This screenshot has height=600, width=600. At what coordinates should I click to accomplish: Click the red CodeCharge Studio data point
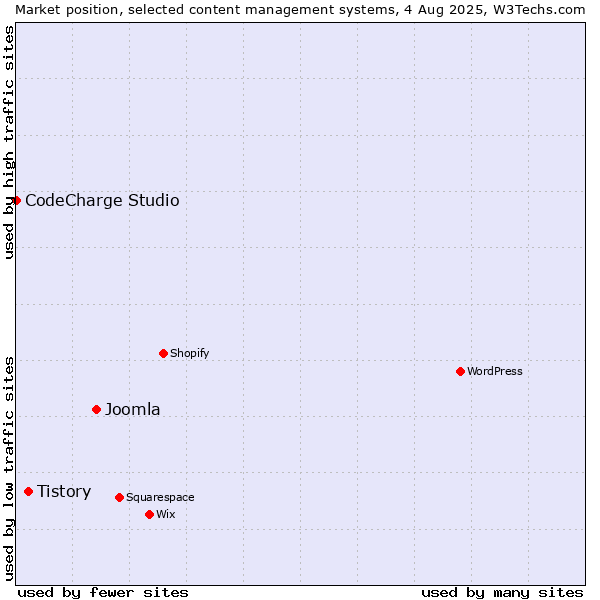(16, 201)
